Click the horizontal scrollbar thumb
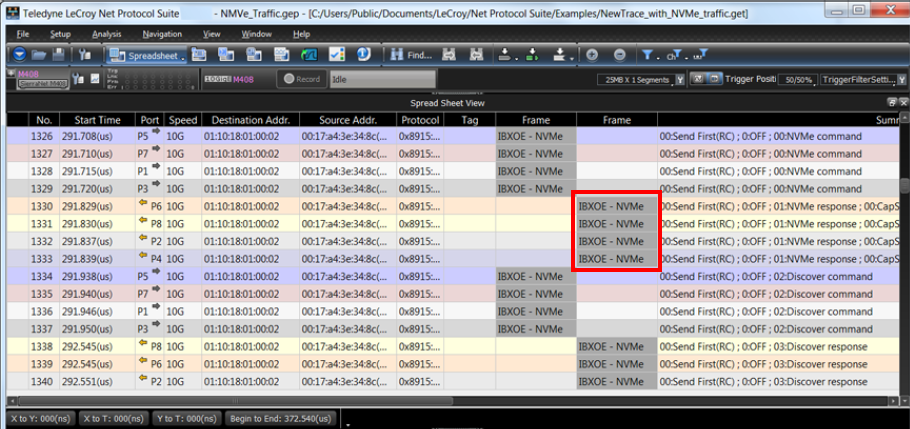This screenshot has height=429, width=910. coord(235,401)
